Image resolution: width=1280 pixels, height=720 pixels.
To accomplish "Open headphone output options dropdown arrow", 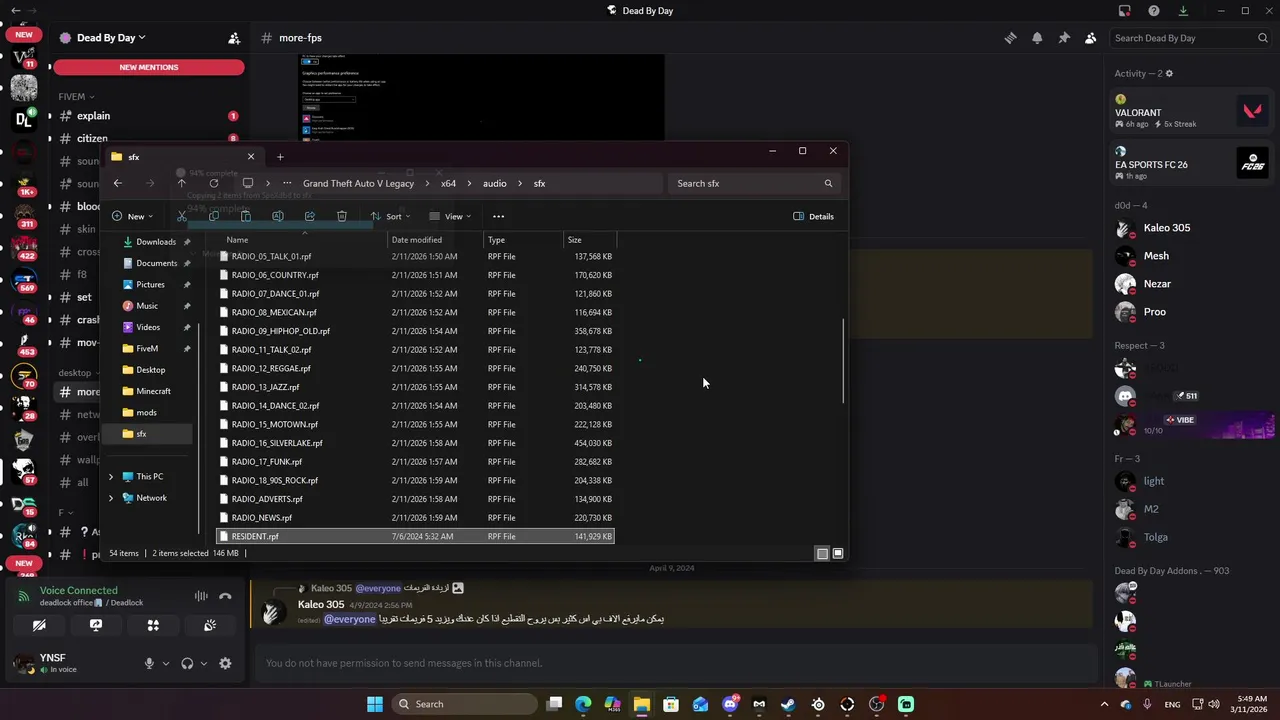I will pos(204,663).
